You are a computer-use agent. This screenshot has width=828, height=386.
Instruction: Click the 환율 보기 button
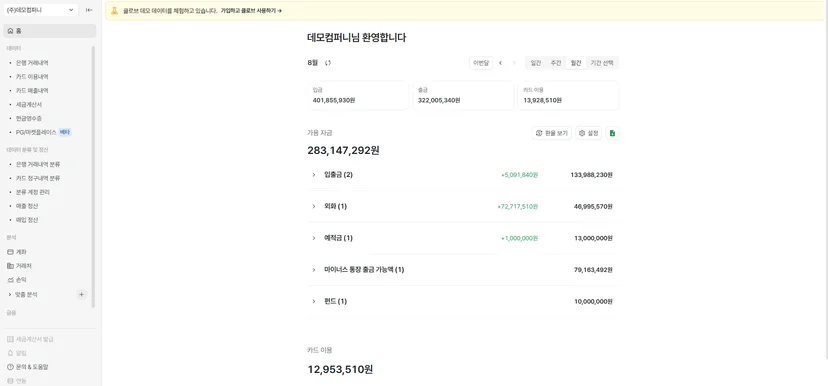pyautogui.click(x=551, y=133)
